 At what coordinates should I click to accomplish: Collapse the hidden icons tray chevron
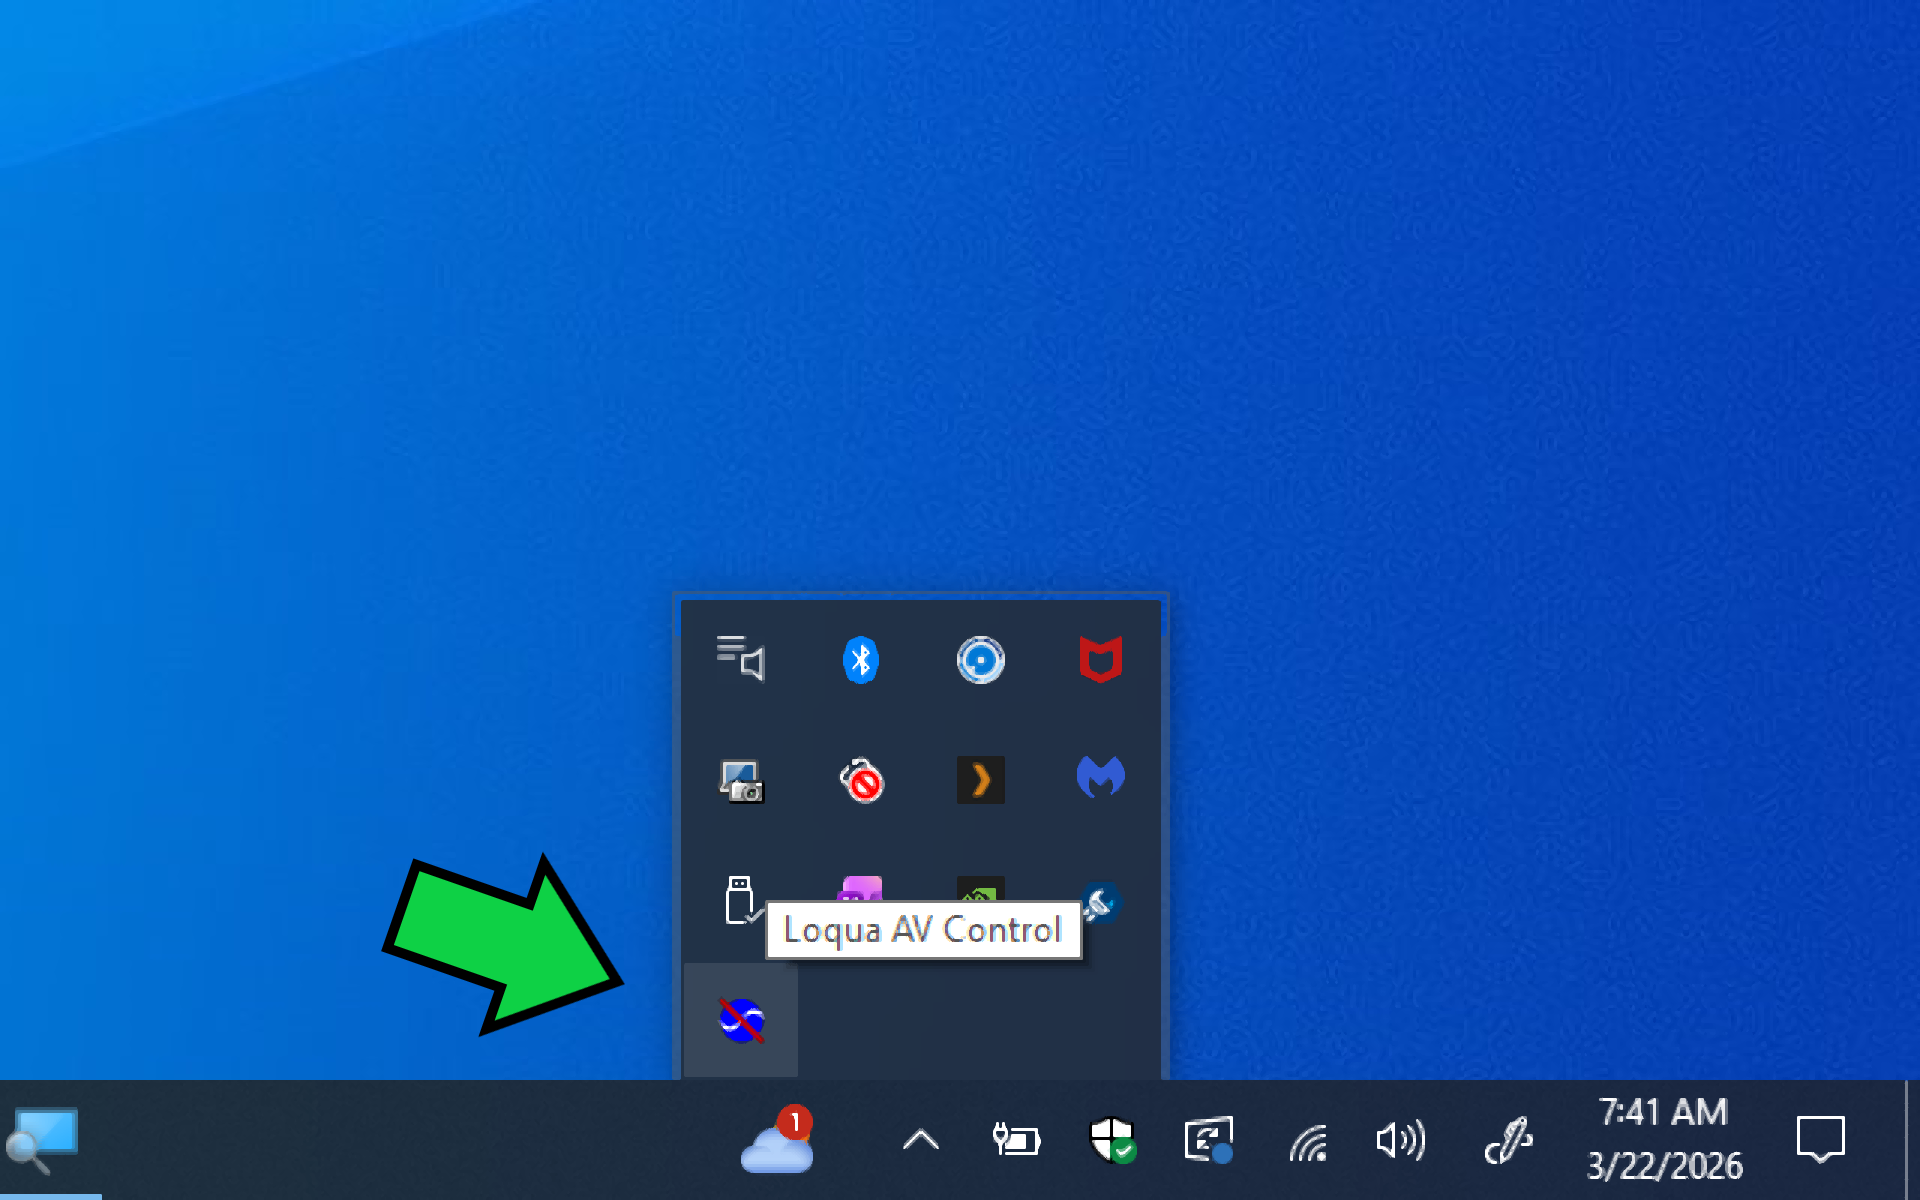tap(920, 1140)
